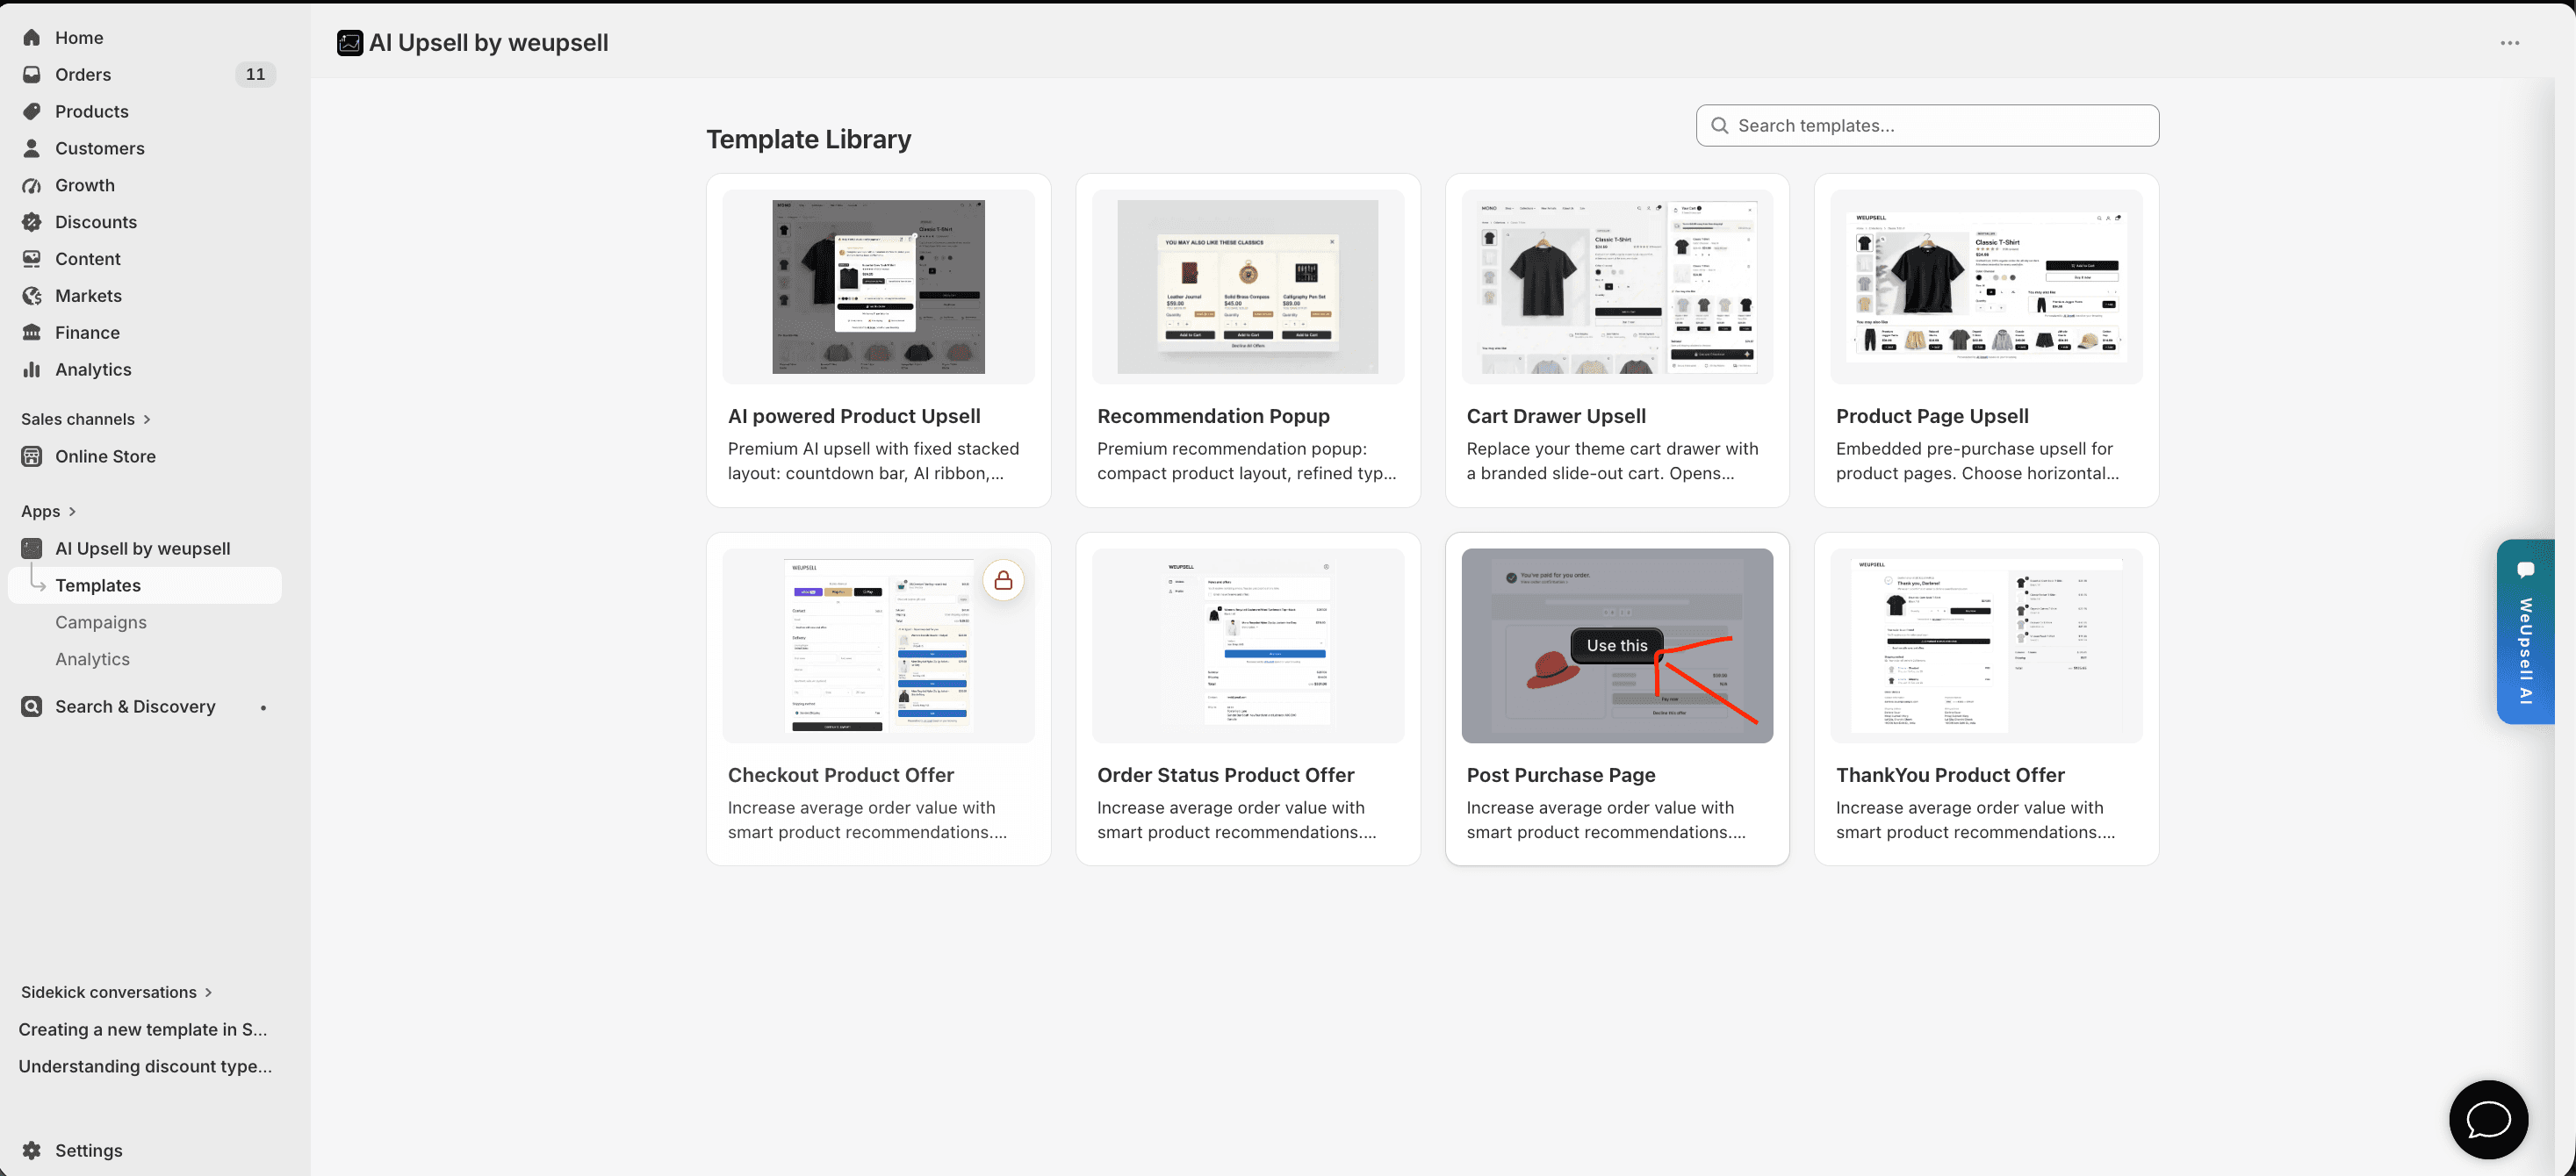Select Recommendation Popup thumbnail
This screenshot has width=2576, height=1176.
coord(1247,287)
